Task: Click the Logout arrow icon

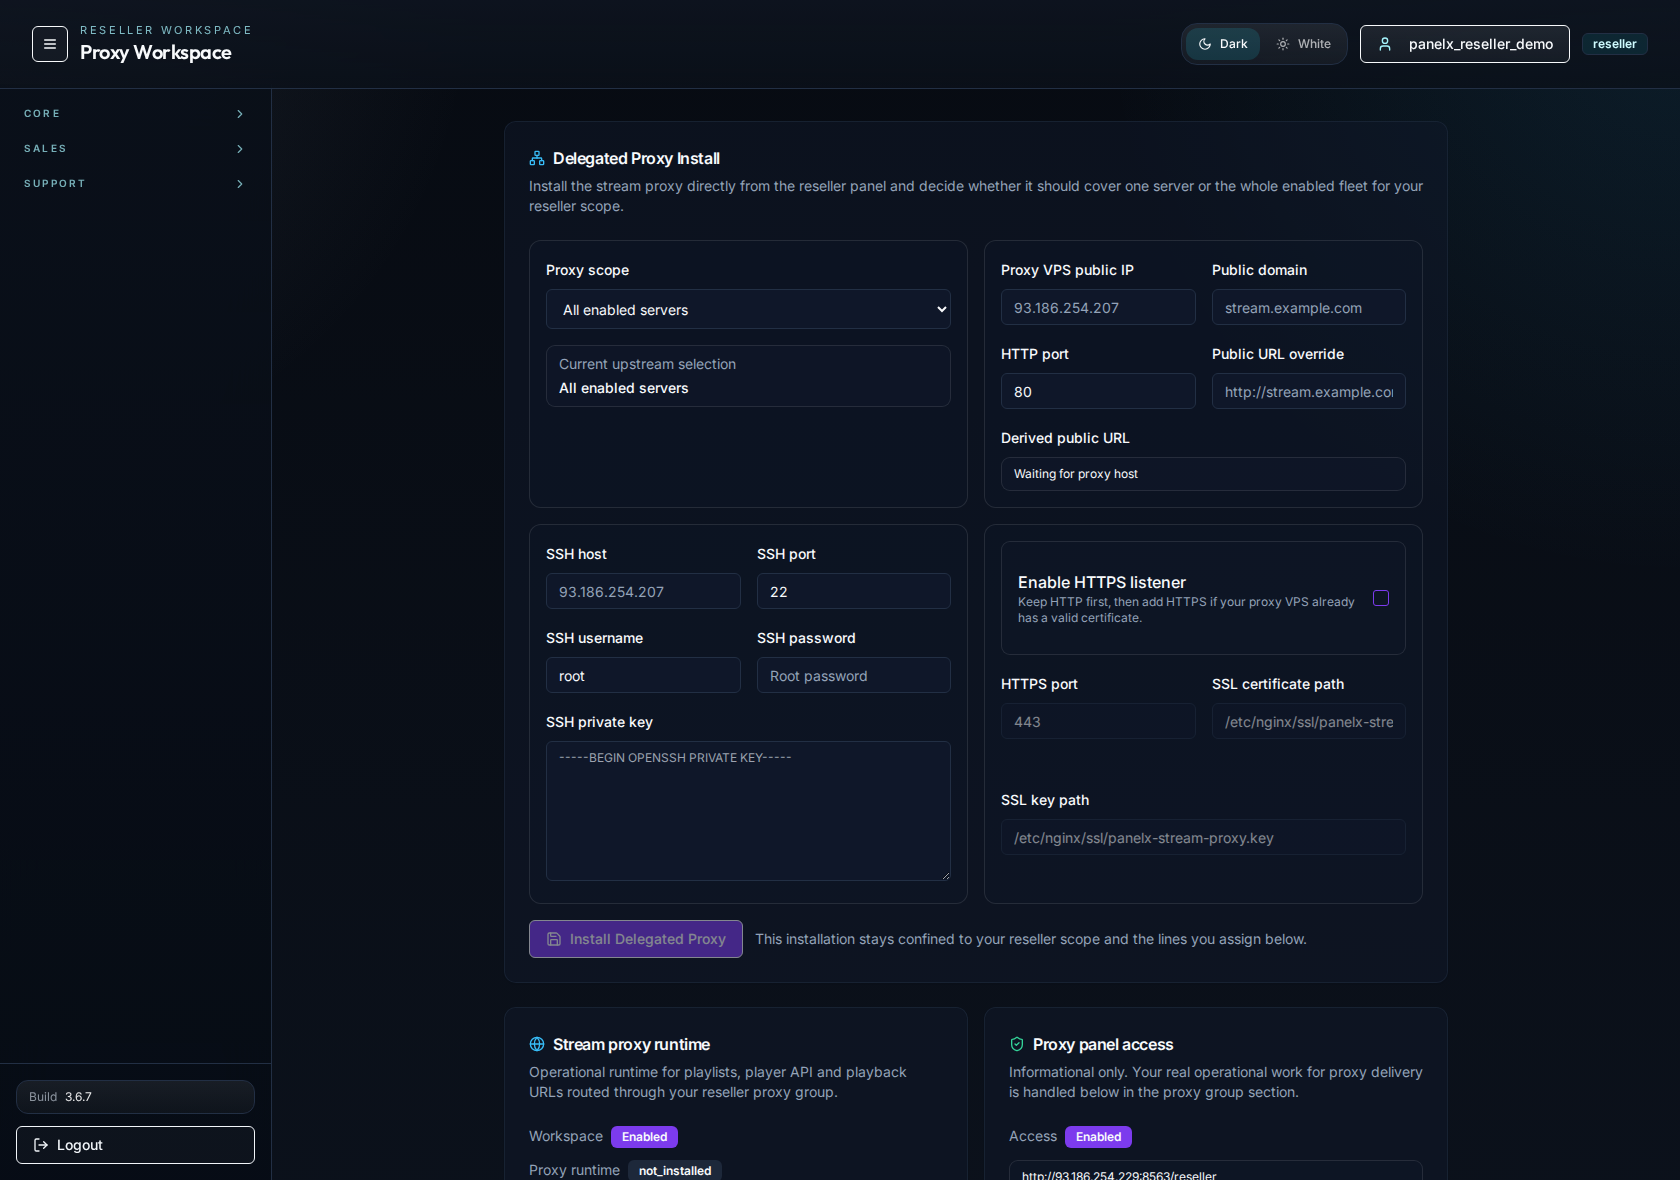Action: click(x=39, y=1145)
